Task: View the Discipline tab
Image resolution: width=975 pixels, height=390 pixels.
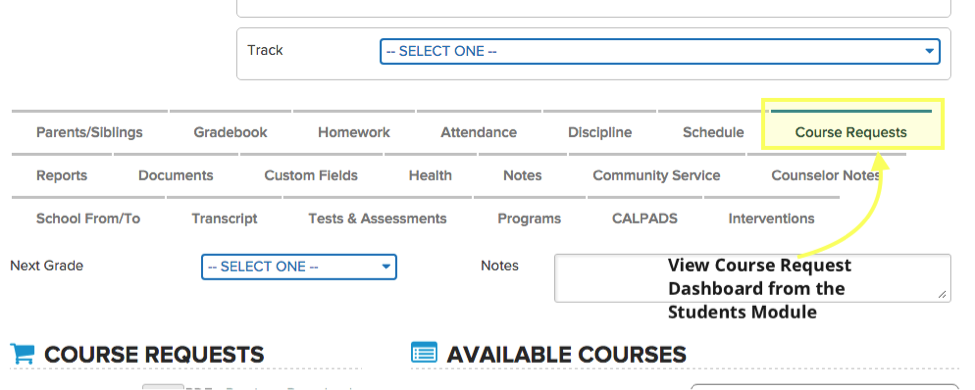Action: [600, 132]
